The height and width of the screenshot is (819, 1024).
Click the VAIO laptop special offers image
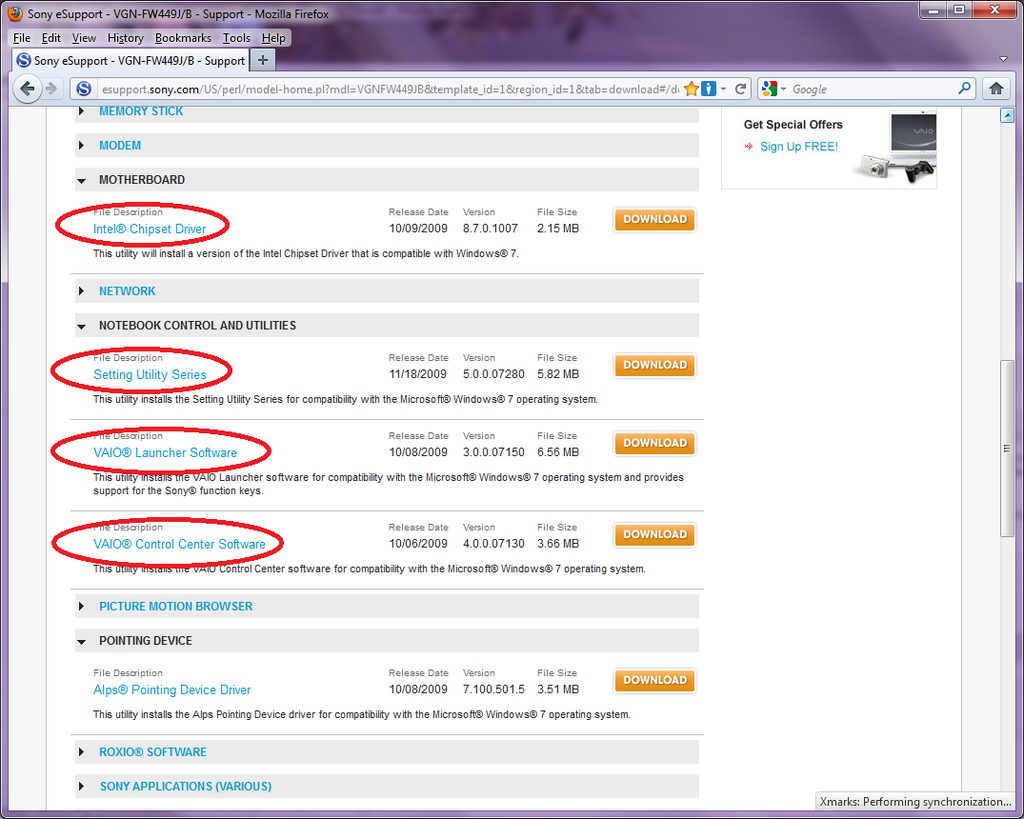pyautogui.click(x=896, y=148)
